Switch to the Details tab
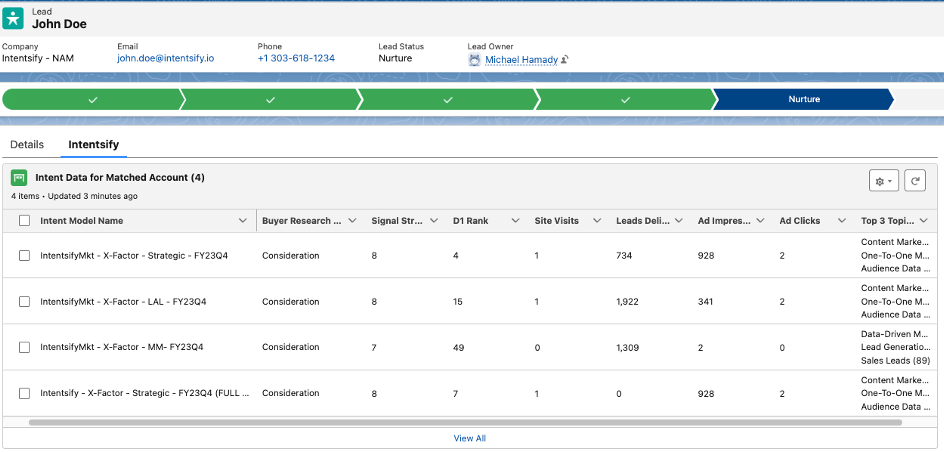The width and height of the screenshot is (944, 452). [x=27, y=145]
